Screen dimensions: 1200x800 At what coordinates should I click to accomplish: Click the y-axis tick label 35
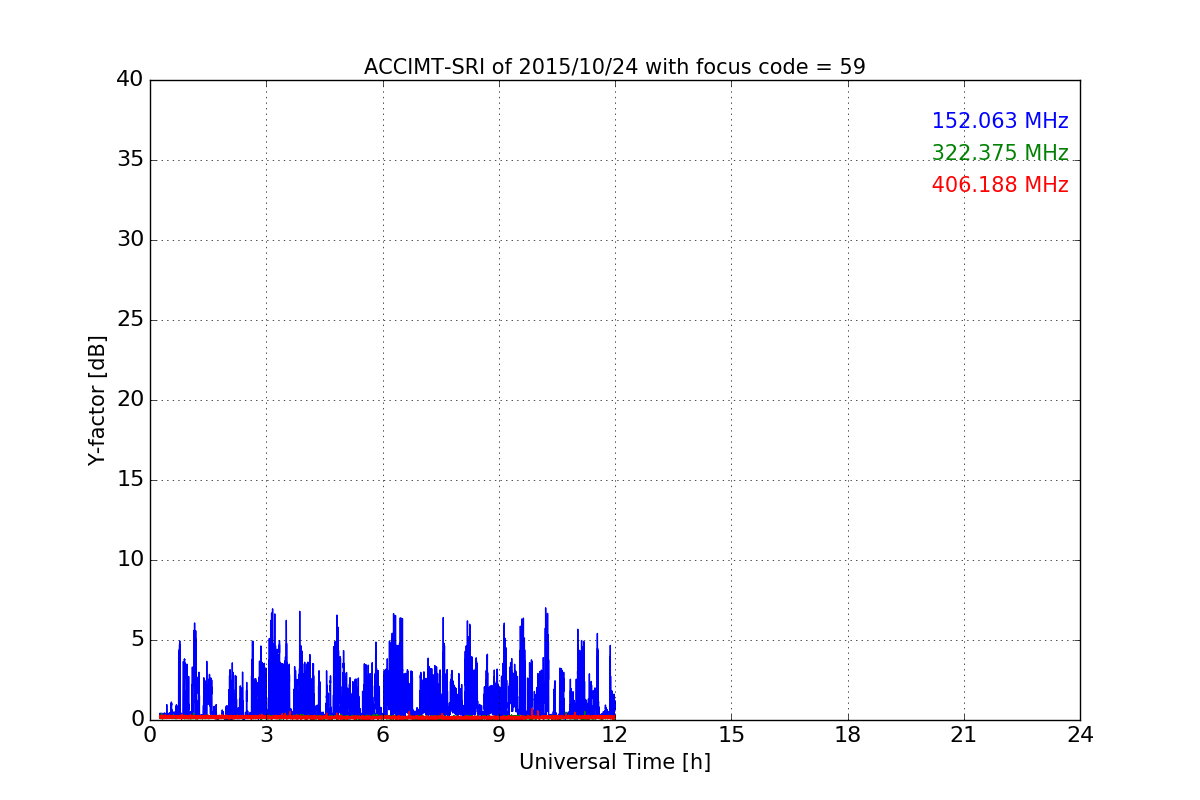pyautogui.click(x=130, y=159)
